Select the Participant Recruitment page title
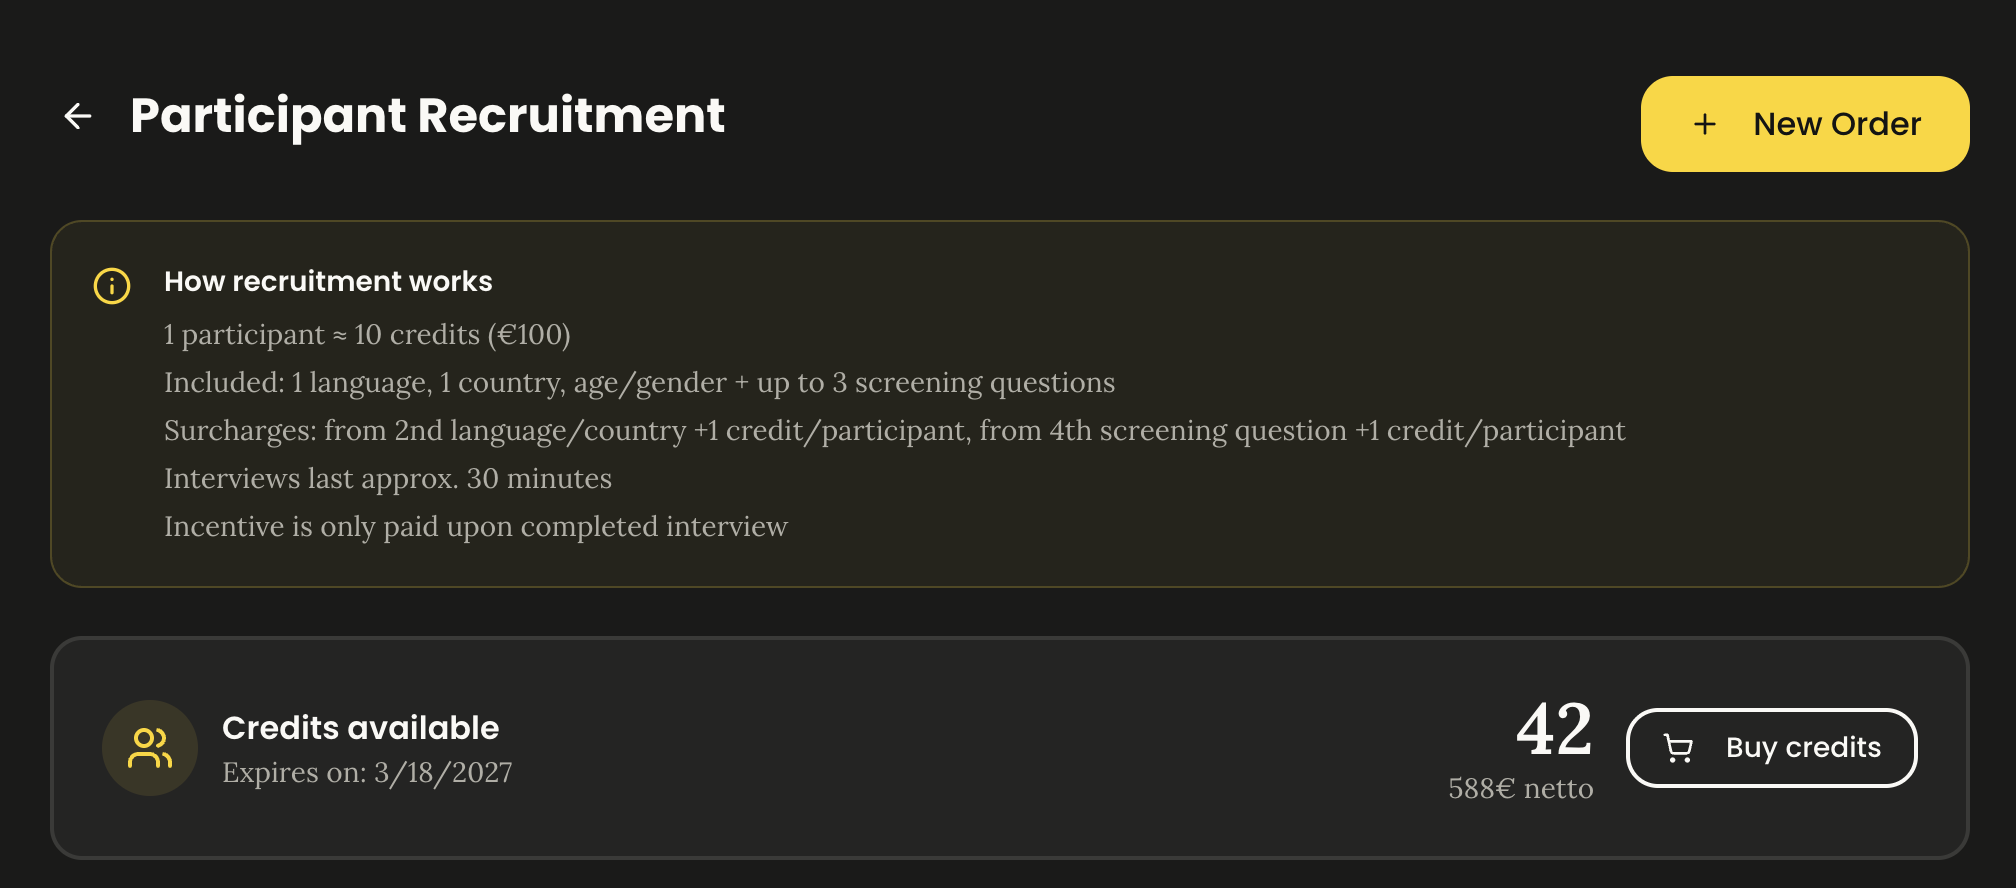The width and height of the screenshot is (2016, 888). click(427, 116)
